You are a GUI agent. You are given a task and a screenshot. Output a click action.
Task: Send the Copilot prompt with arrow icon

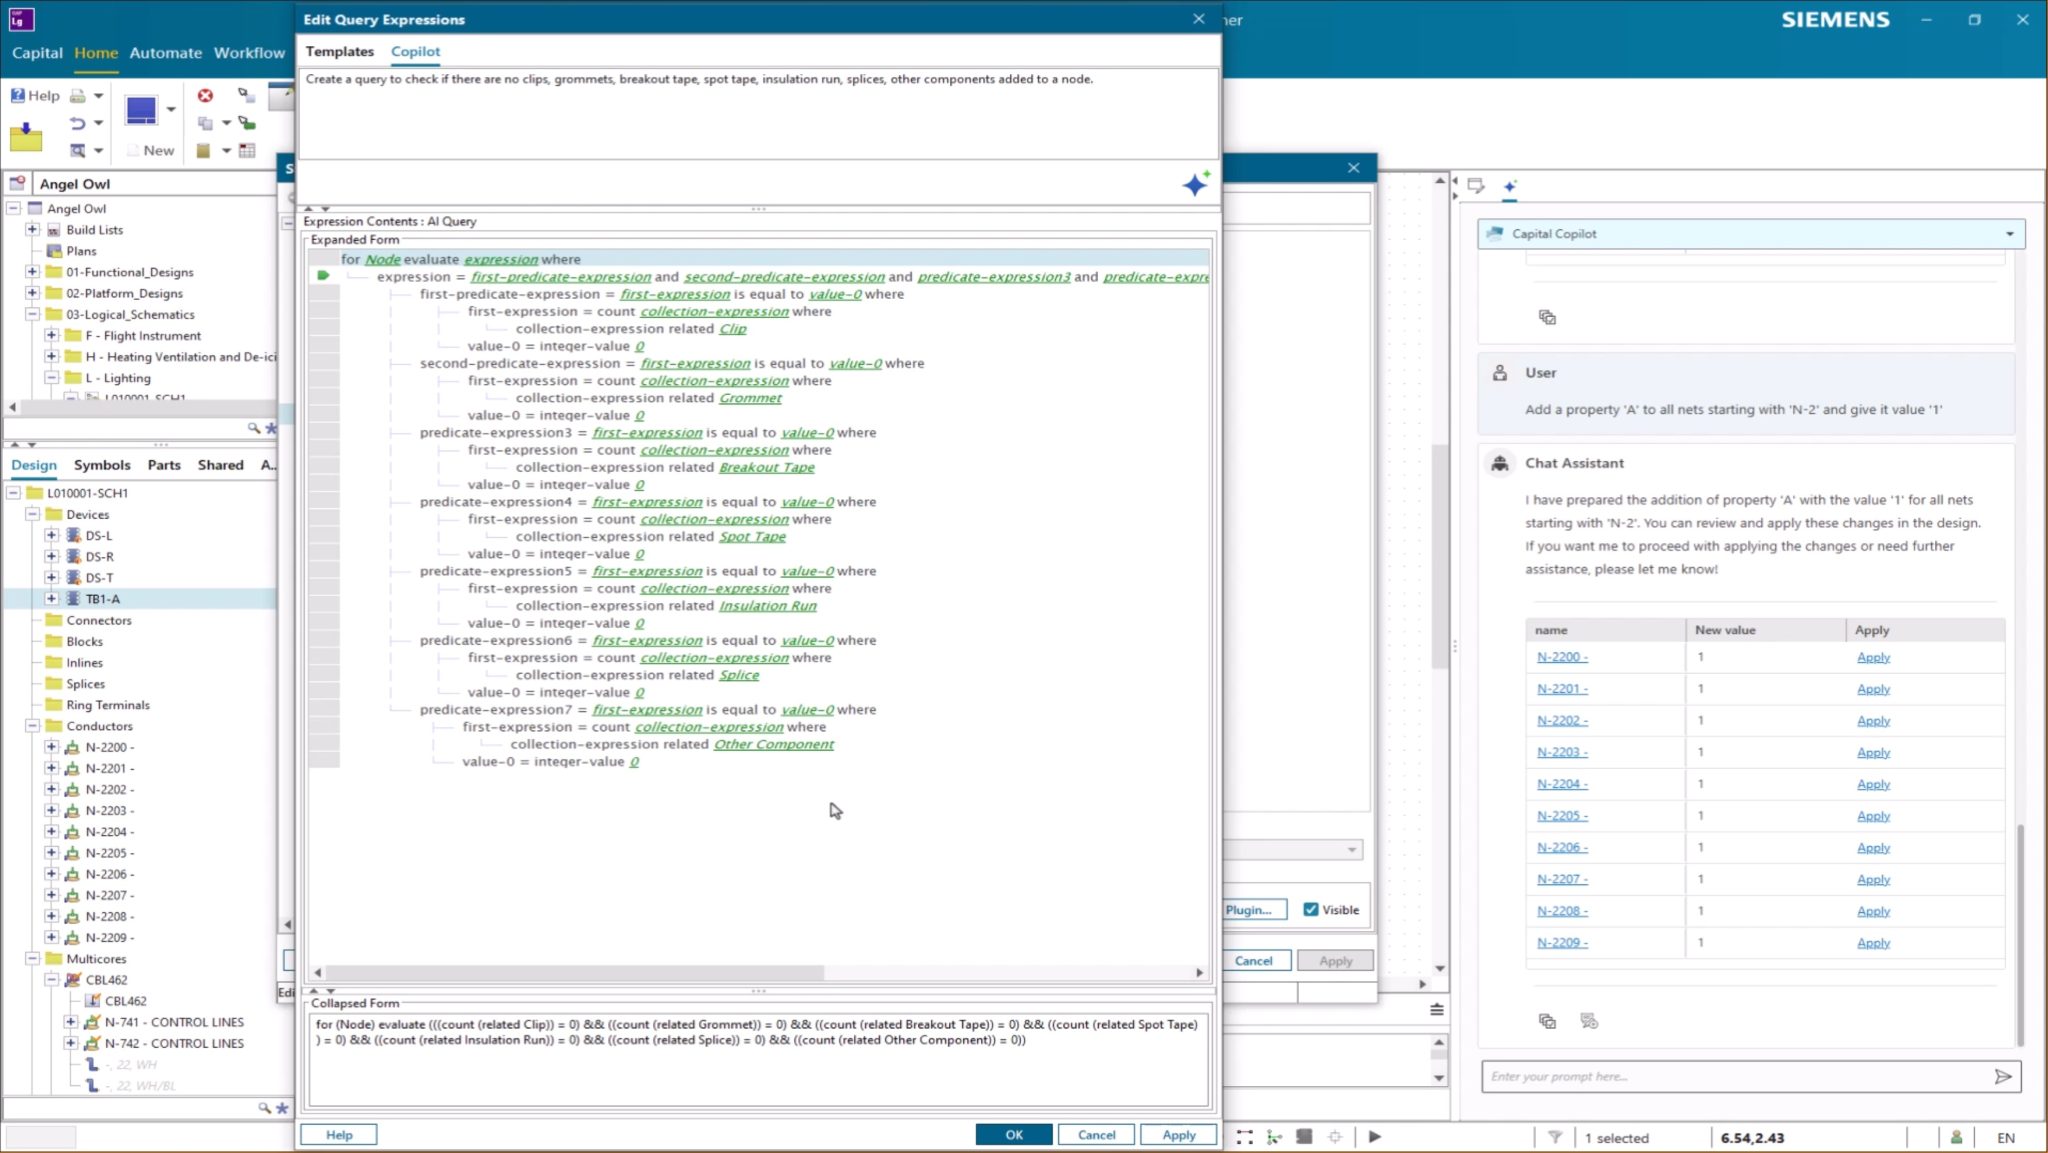point(2003,1076)
